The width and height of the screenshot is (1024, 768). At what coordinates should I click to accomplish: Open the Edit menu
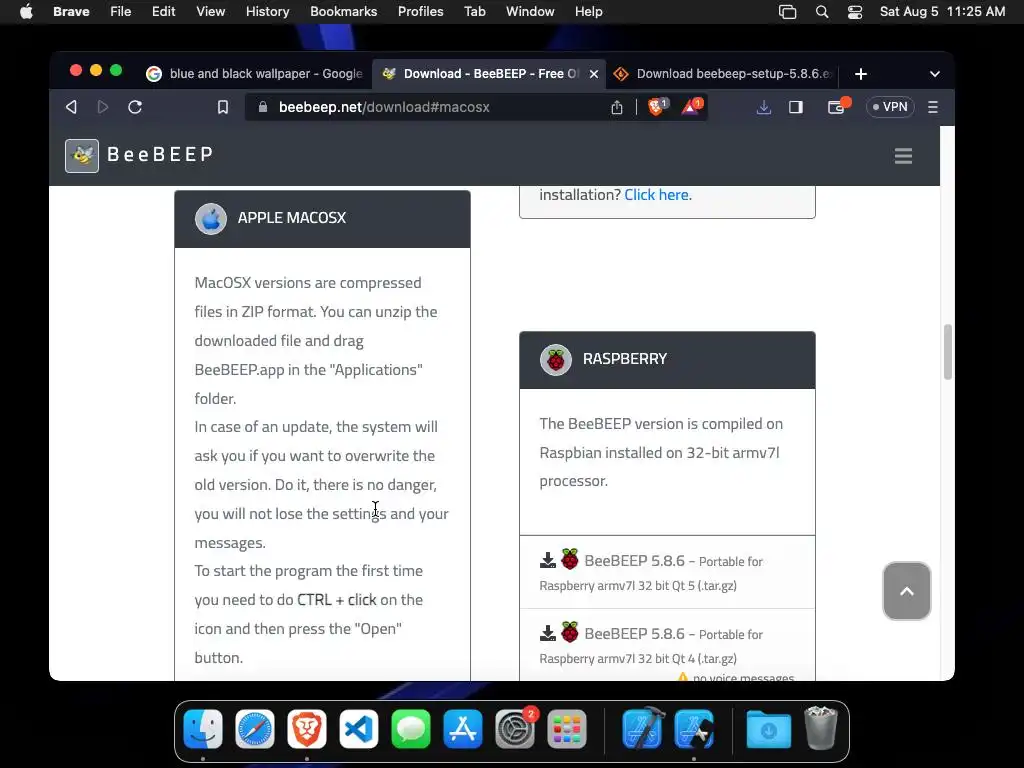point(163,12)
